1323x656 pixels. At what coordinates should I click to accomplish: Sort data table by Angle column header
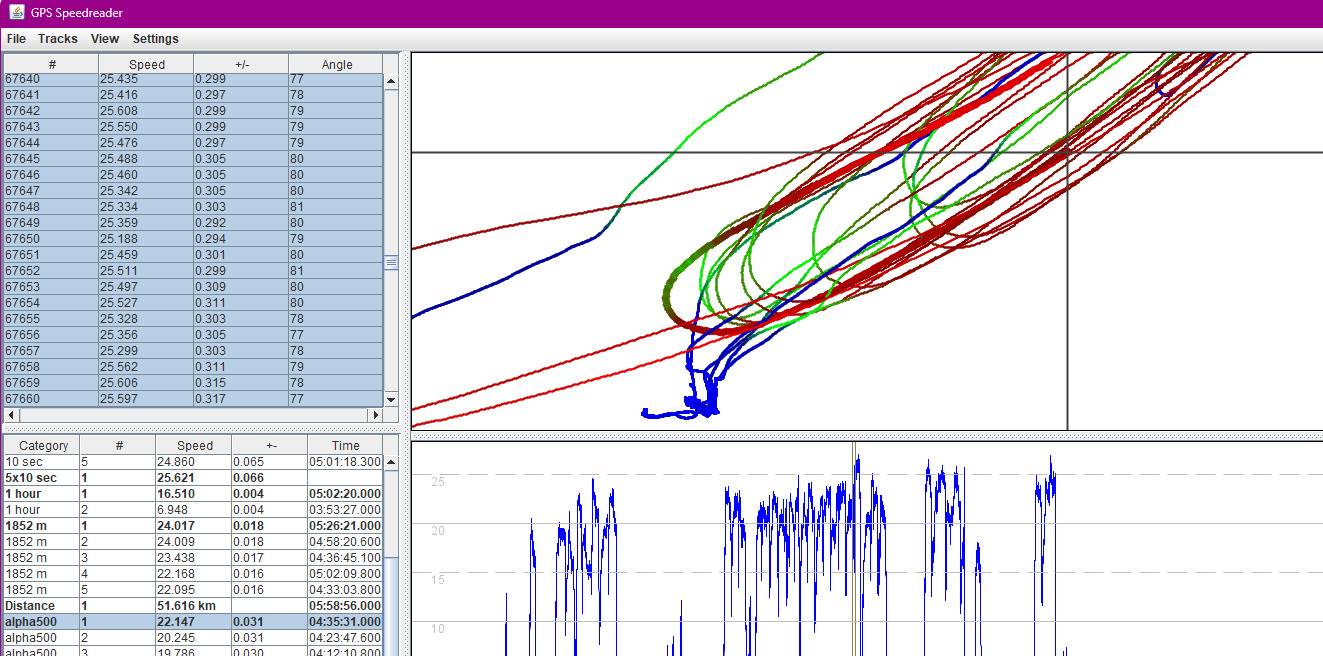point(336,64)
